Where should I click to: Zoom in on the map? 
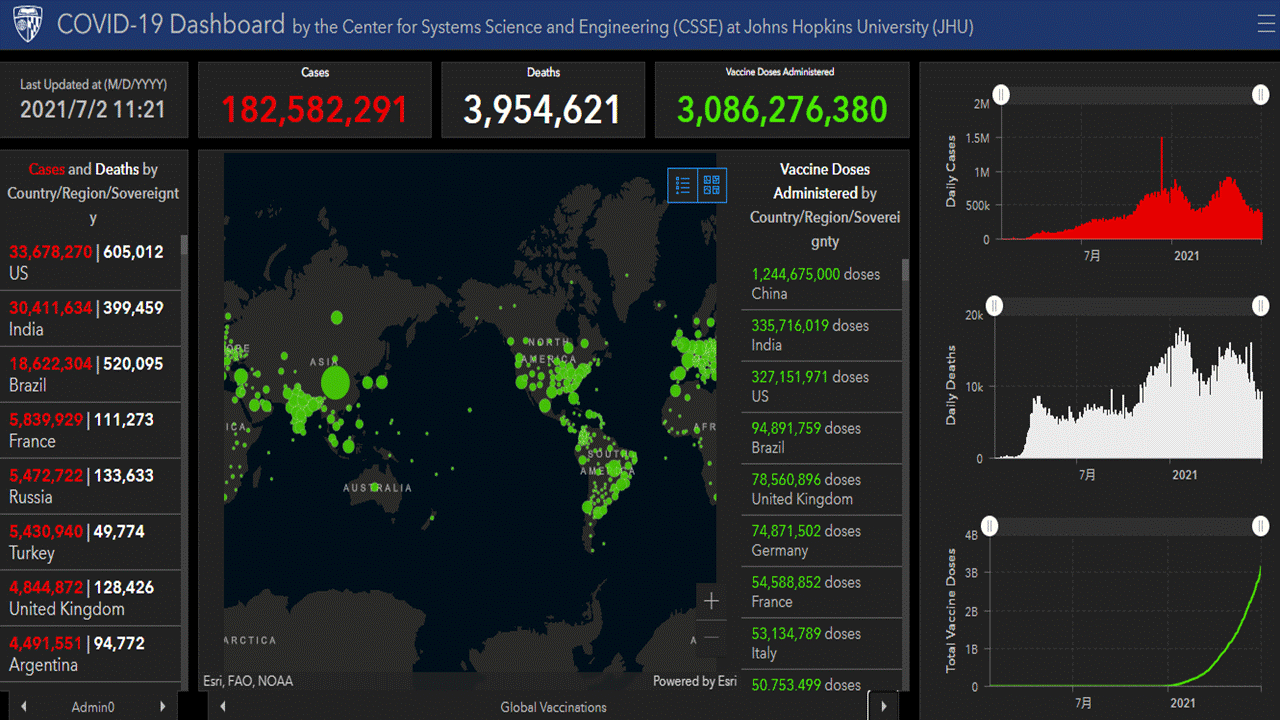click(711, 601)
